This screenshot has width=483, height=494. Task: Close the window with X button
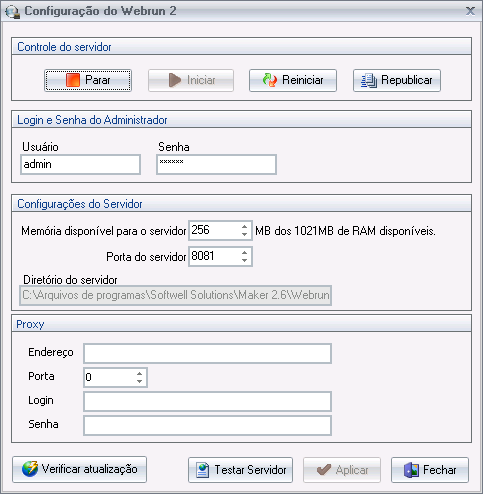(x=470, y=11)
